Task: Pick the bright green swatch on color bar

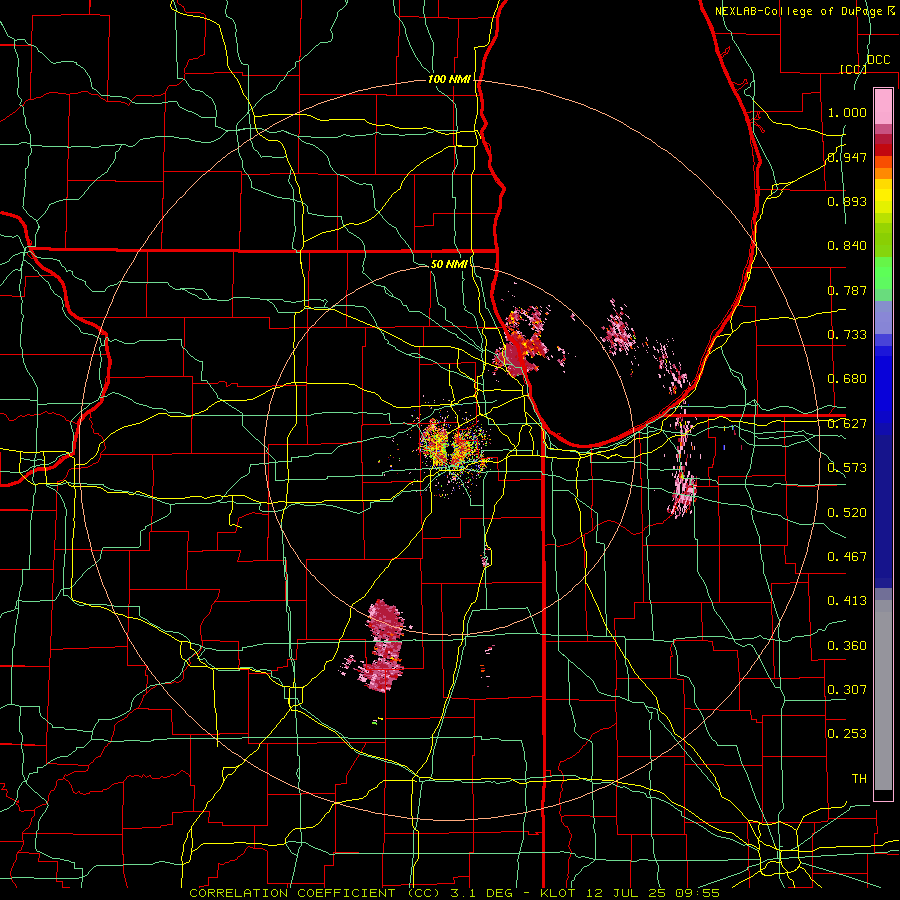Action: tap(883, 274)
